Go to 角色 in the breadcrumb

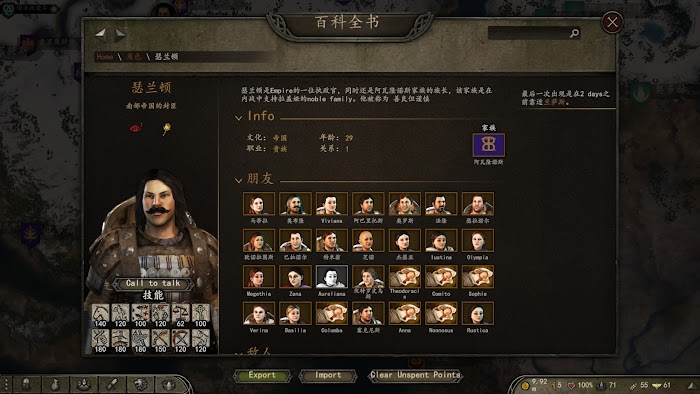[x=133, y=57]
